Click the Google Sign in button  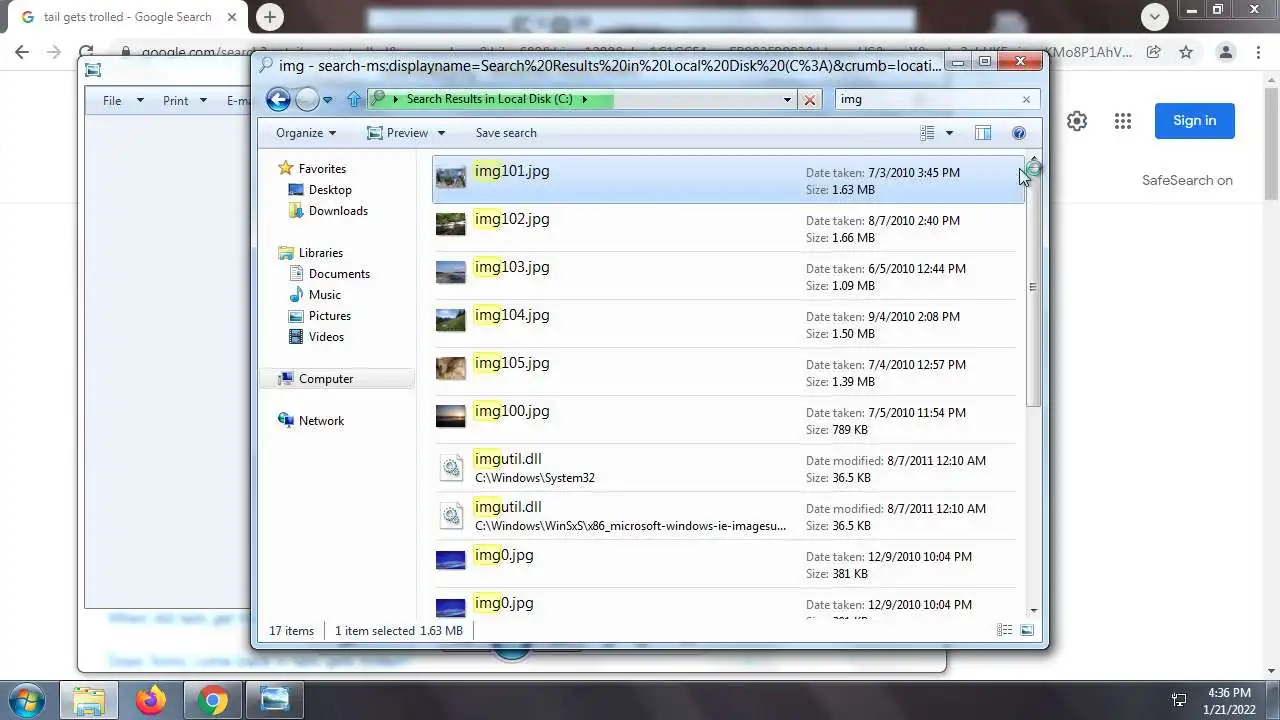tap(1195, 121)
